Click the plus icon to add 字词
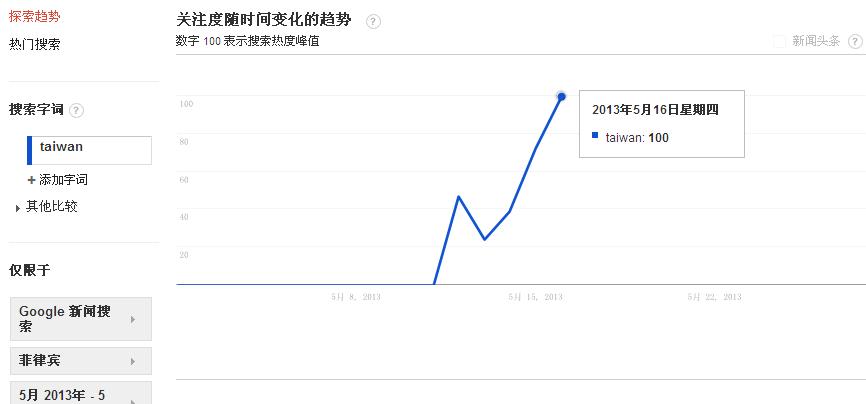This screenshot has height=404, width=866. [31, 180]
